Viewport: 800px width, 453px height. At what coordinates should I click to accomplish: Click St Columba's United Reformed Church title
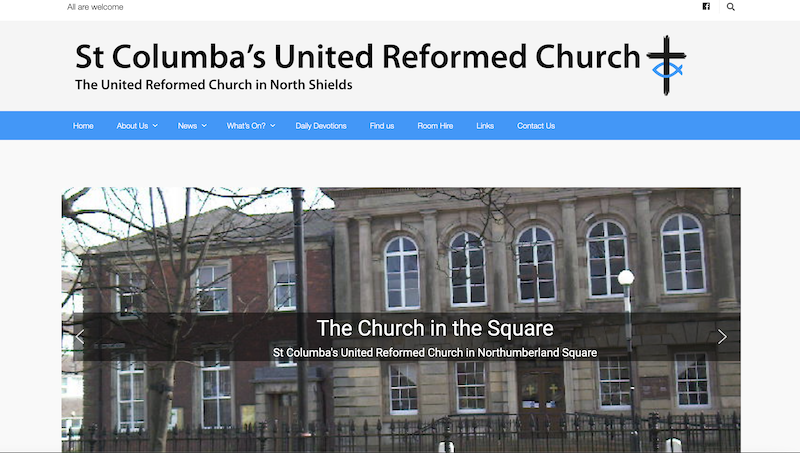point(357,56)
